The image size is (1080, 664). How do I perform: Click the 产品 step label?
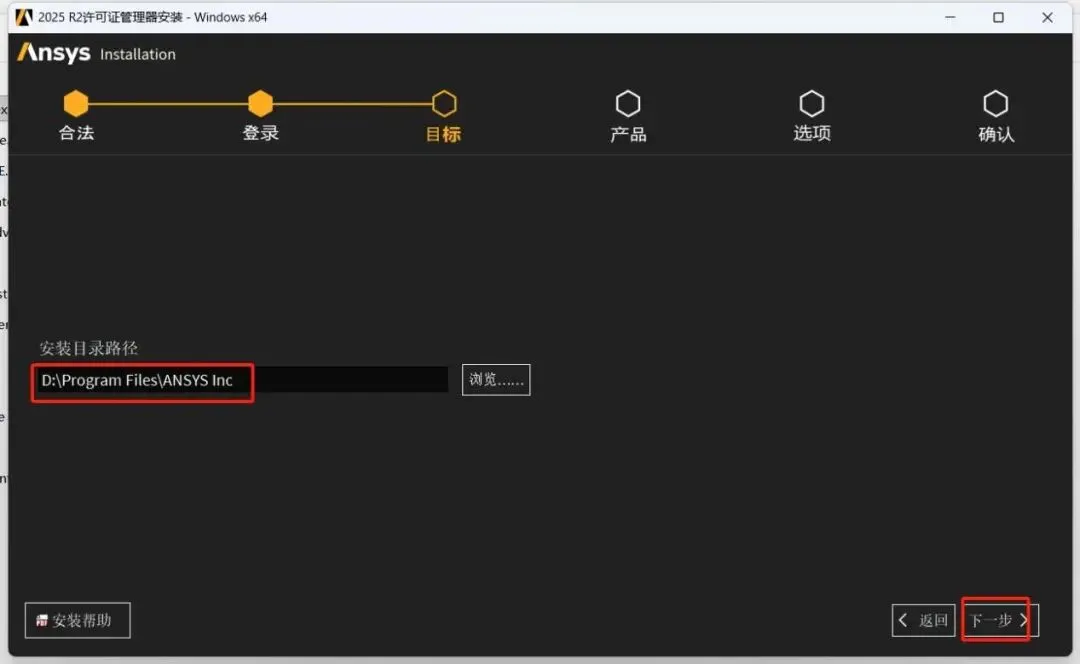point(628,134)
